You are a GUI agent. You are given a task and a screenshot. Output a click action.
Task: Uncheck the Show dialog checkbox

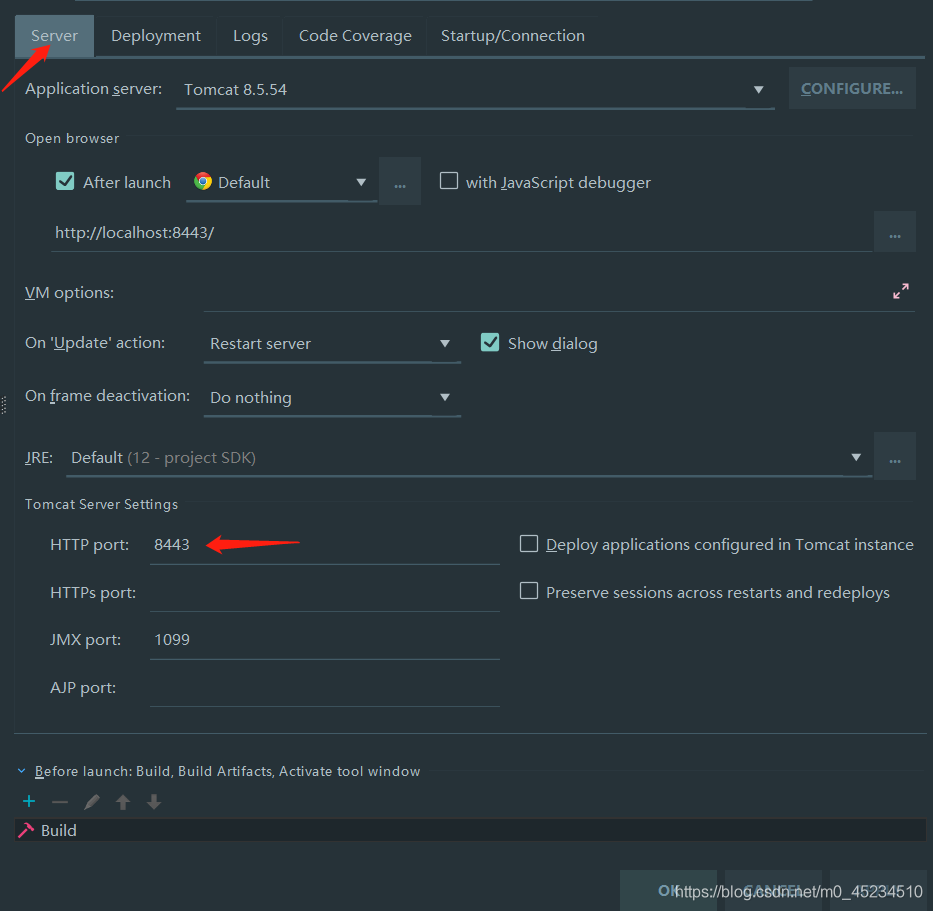tap(490, 342)
